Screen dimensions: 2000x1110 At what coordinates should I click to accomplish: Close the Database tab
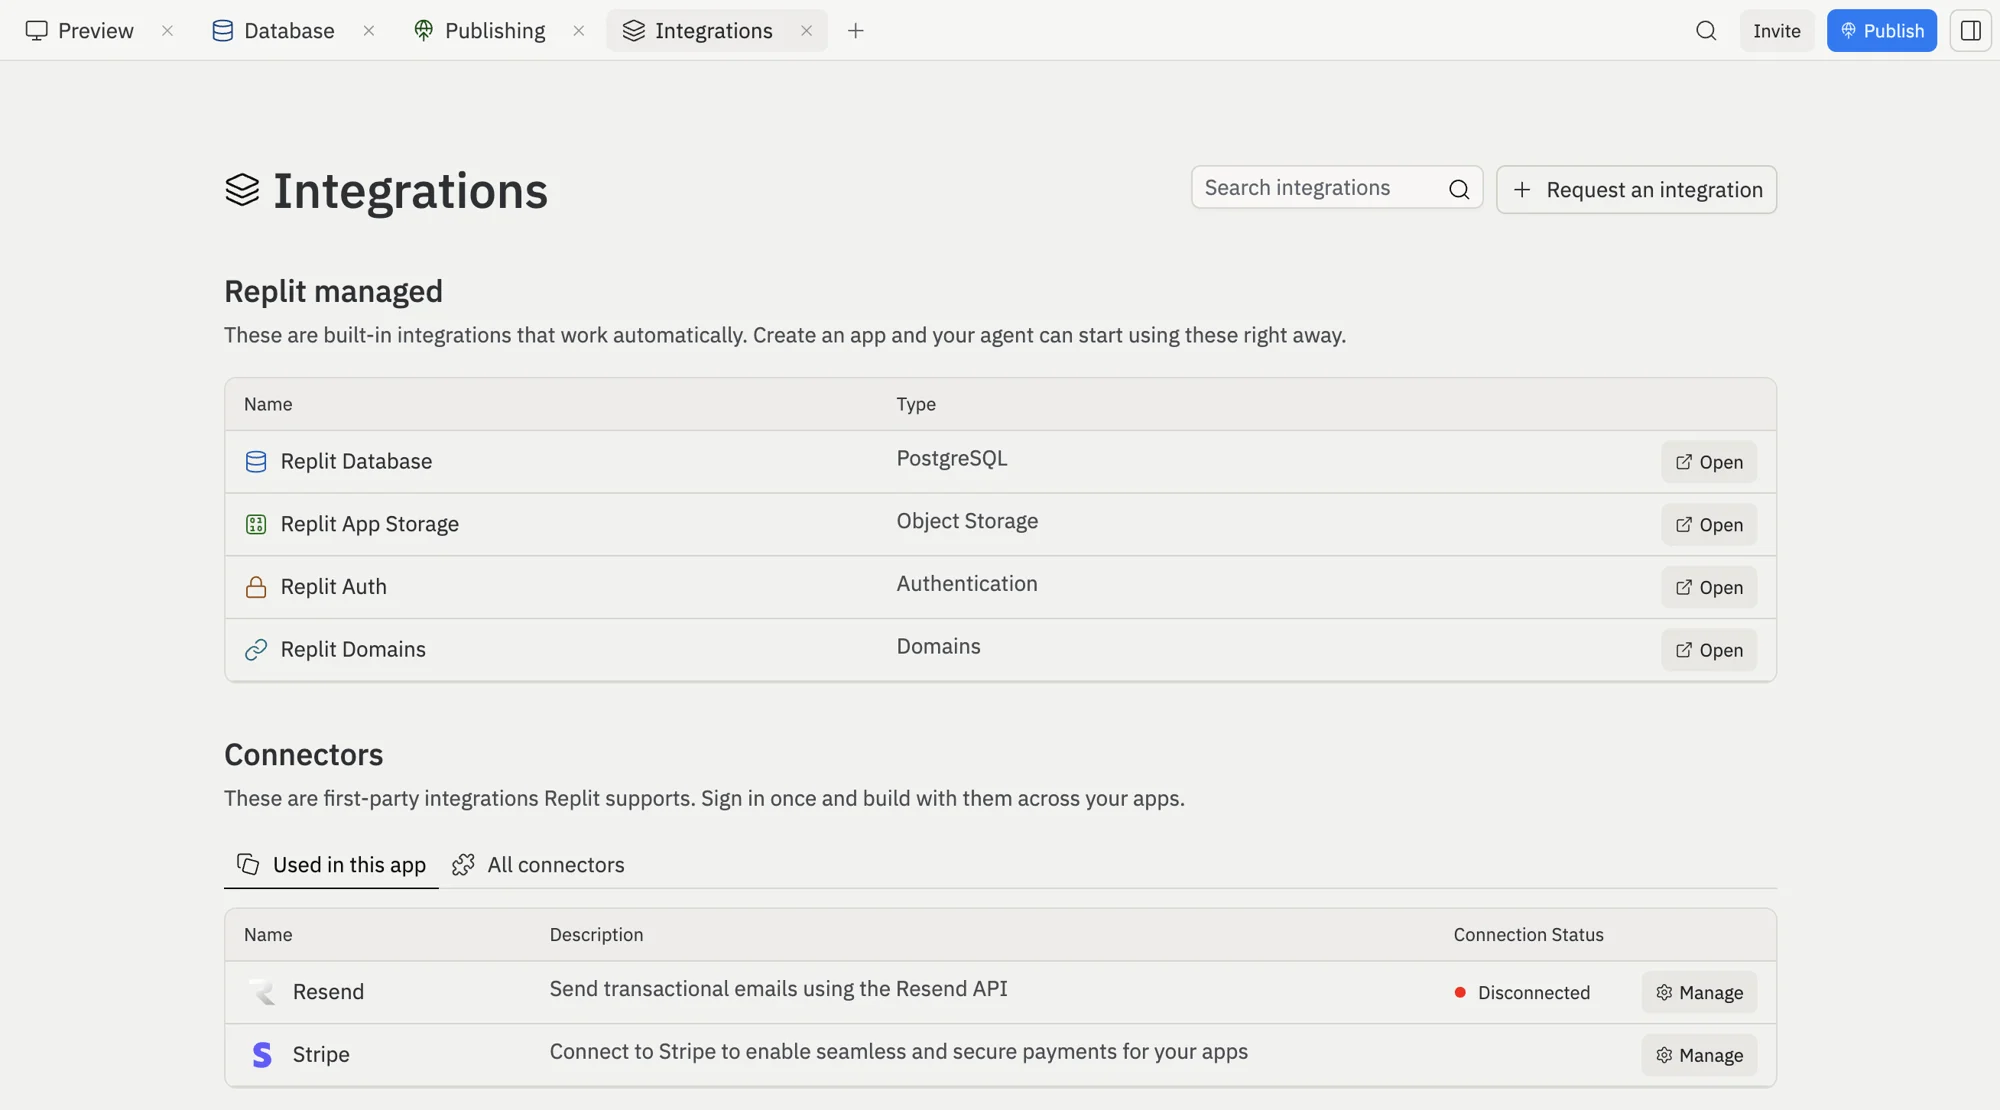tap(369, 31)
